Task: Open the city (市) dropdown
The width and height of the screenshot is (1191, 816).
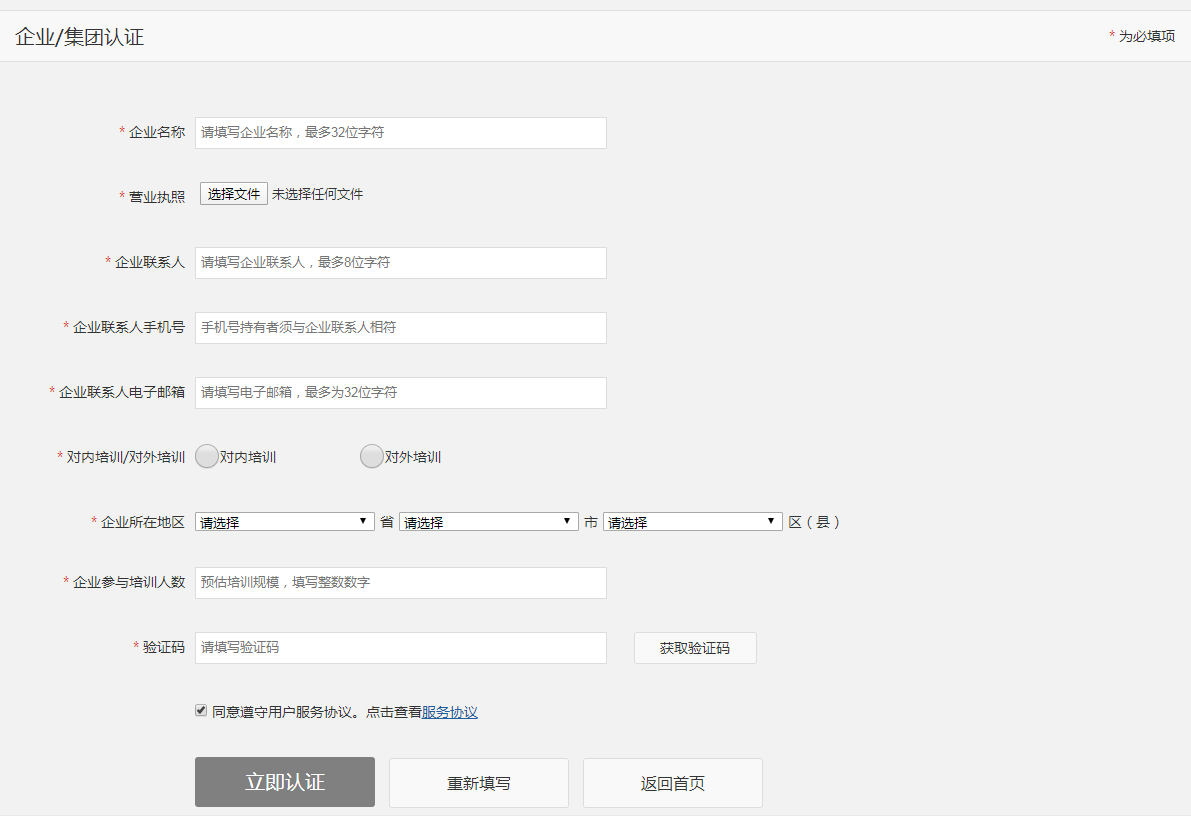Action: pyautogui.click(x=488, y=522)
